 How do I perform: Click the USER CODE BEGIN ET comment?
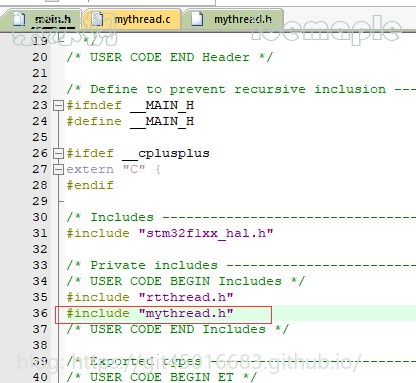162,377
